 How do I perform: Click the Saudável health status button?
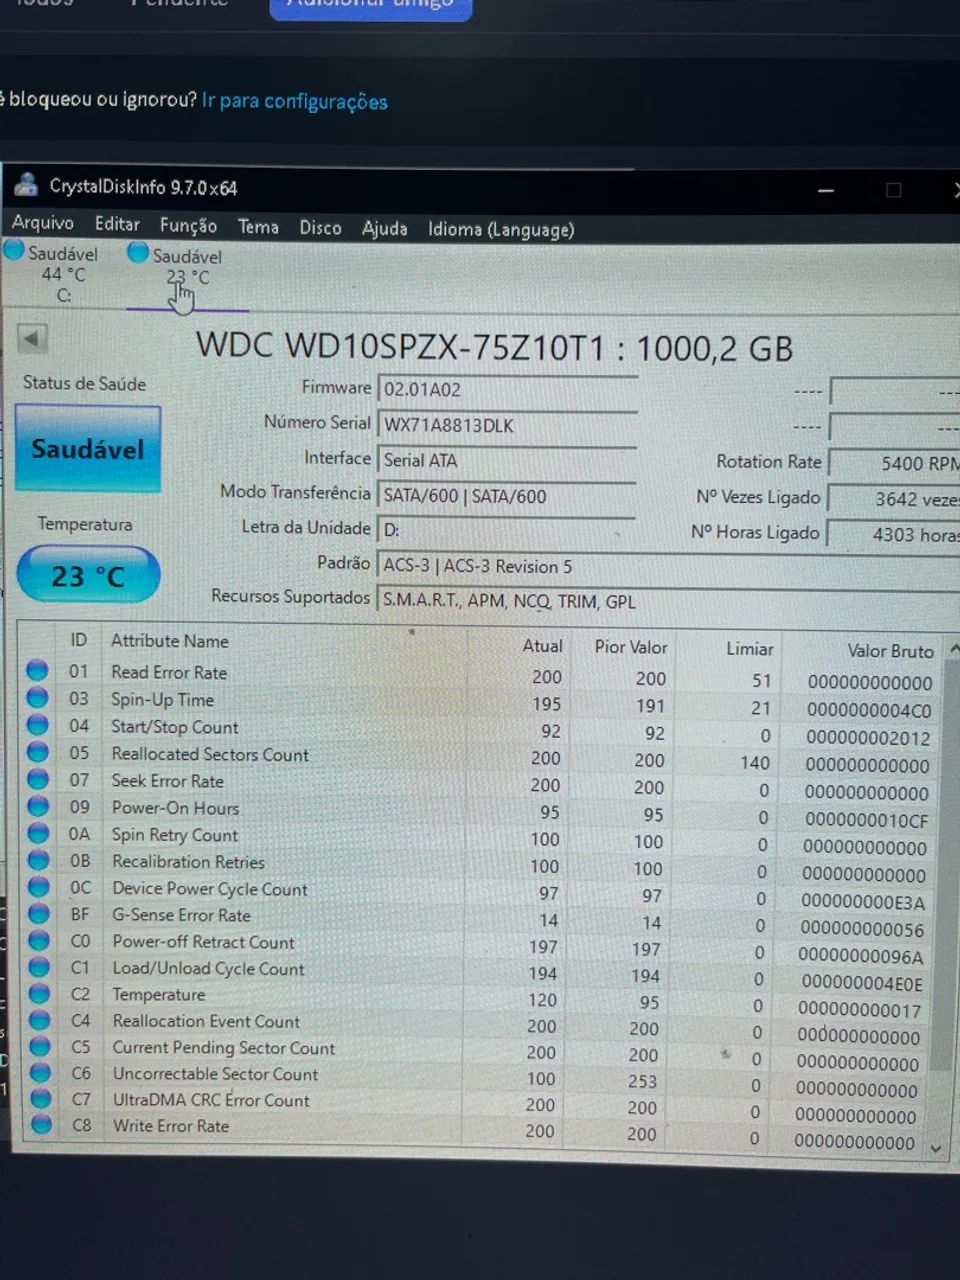pyautogui.click(x=87, y=449)
